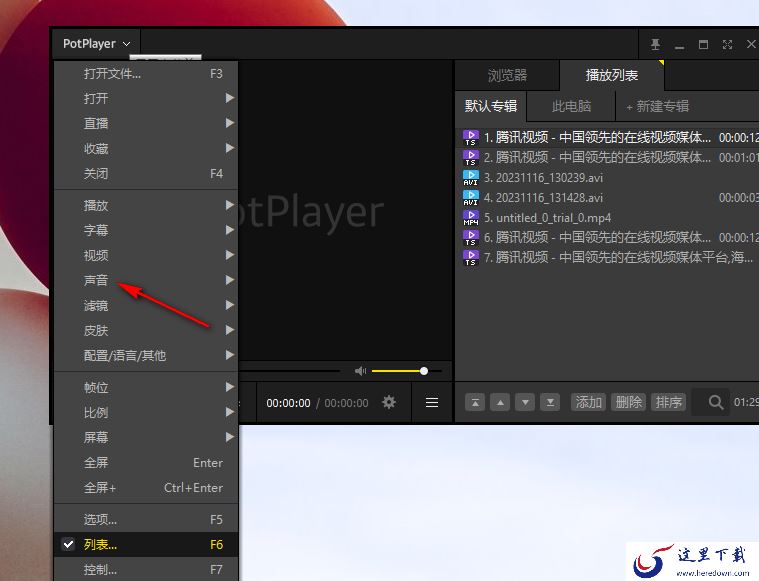Click TS file icon of item 7
Screen dimensions: 759x581
pos(471,258)
